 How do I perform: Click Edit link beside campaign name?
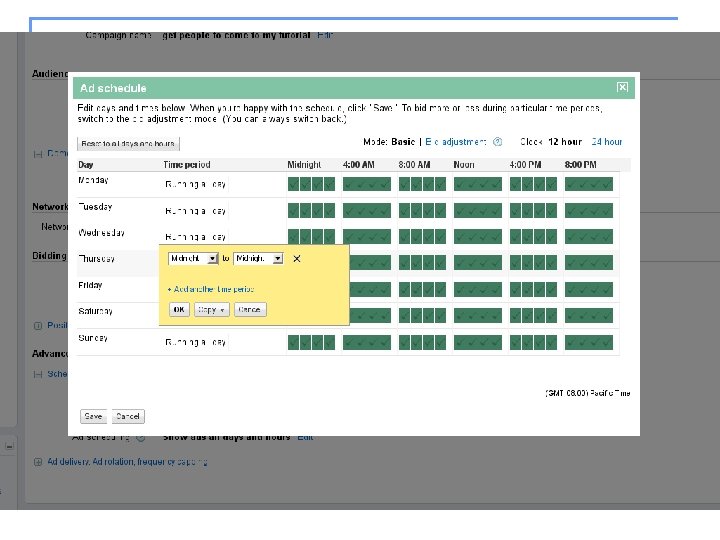click(x=324, y=35)
